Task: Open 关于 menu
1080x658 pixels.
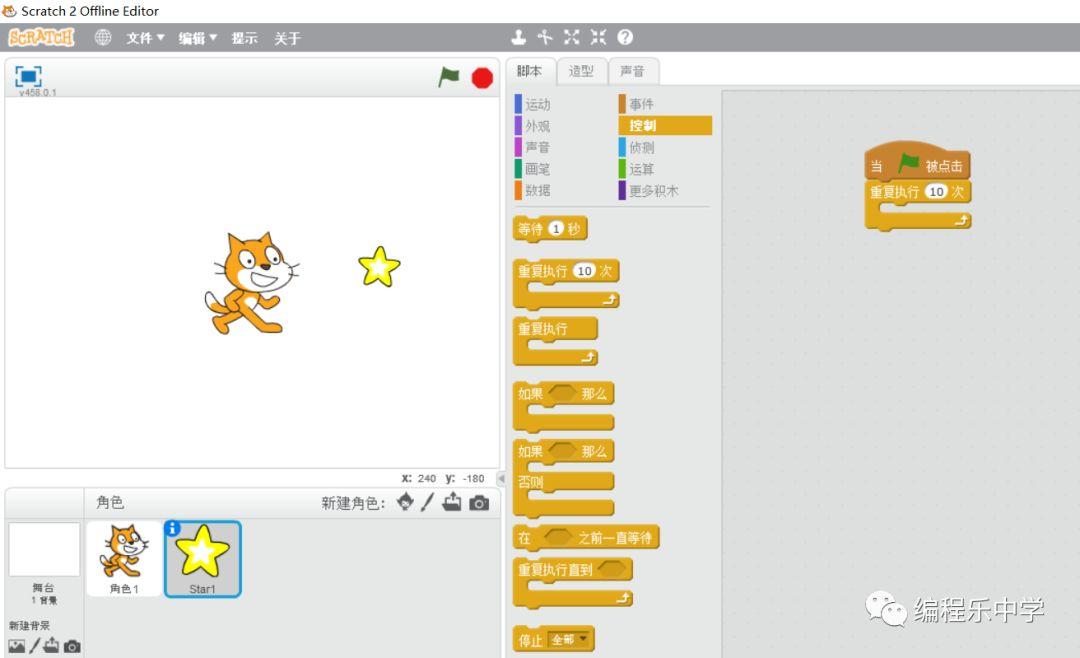Action: coord(287,38)
